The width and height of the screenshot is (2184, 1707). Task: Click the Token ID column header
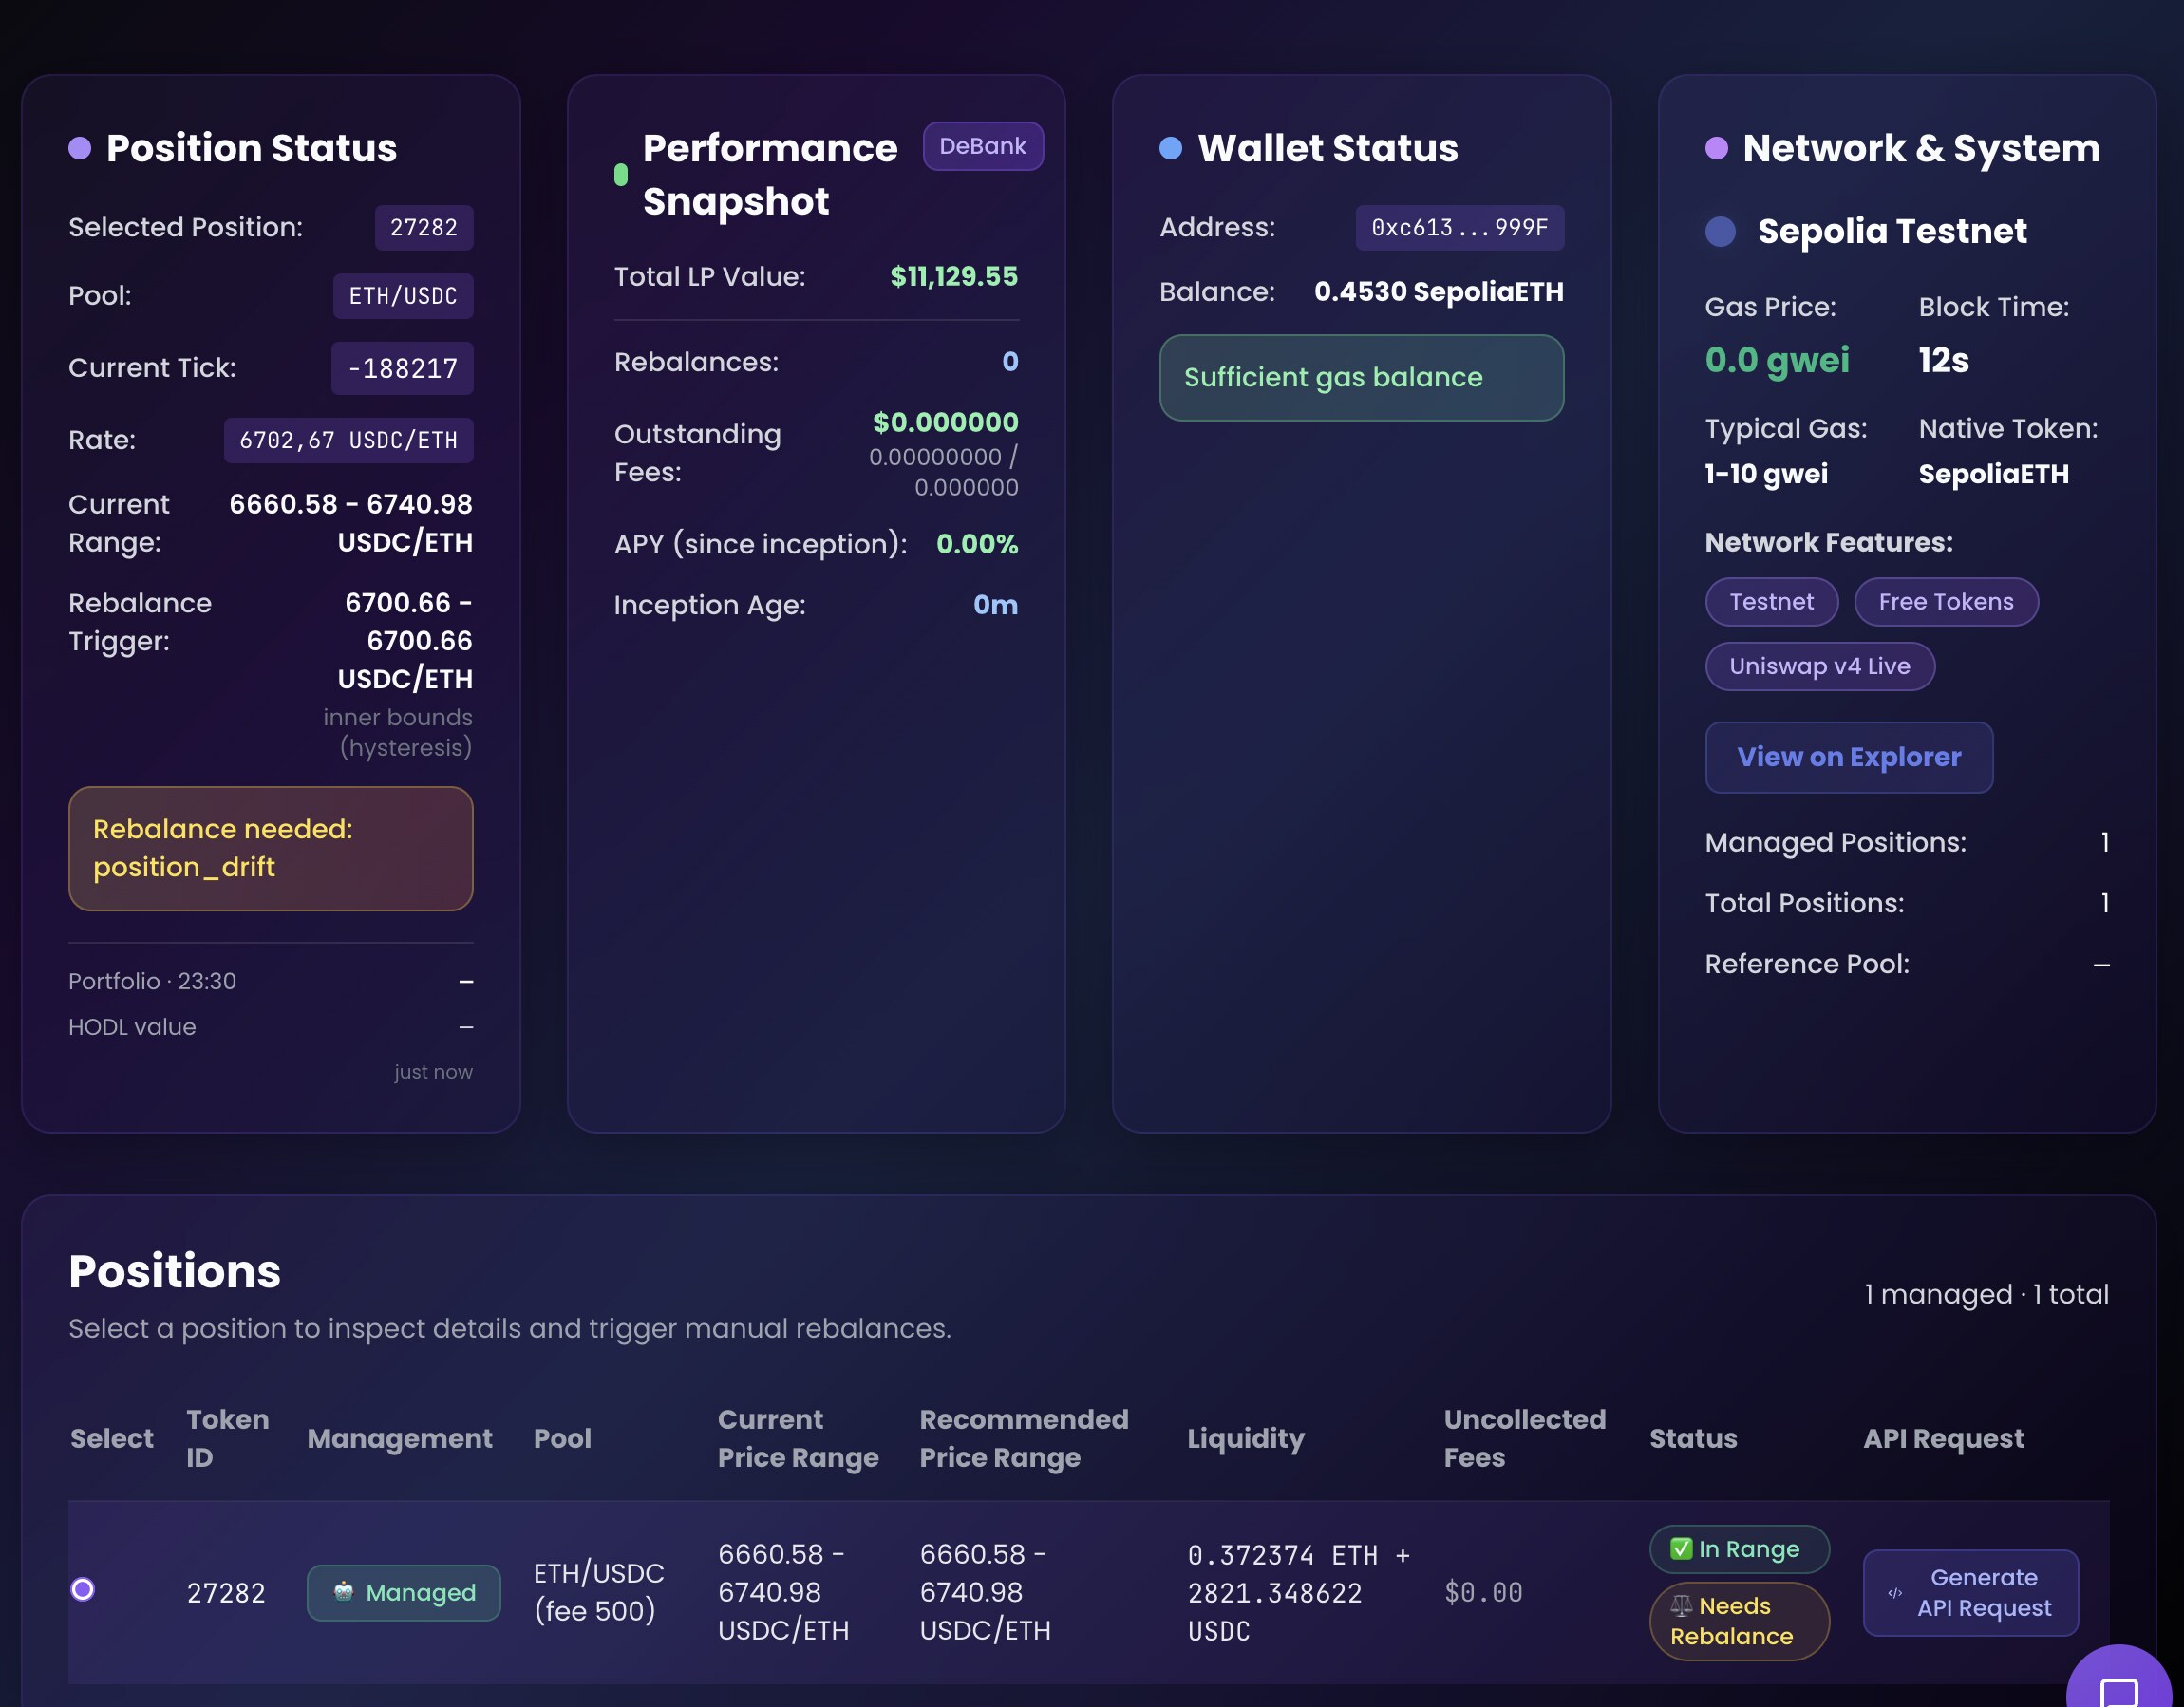(227, 1438)
